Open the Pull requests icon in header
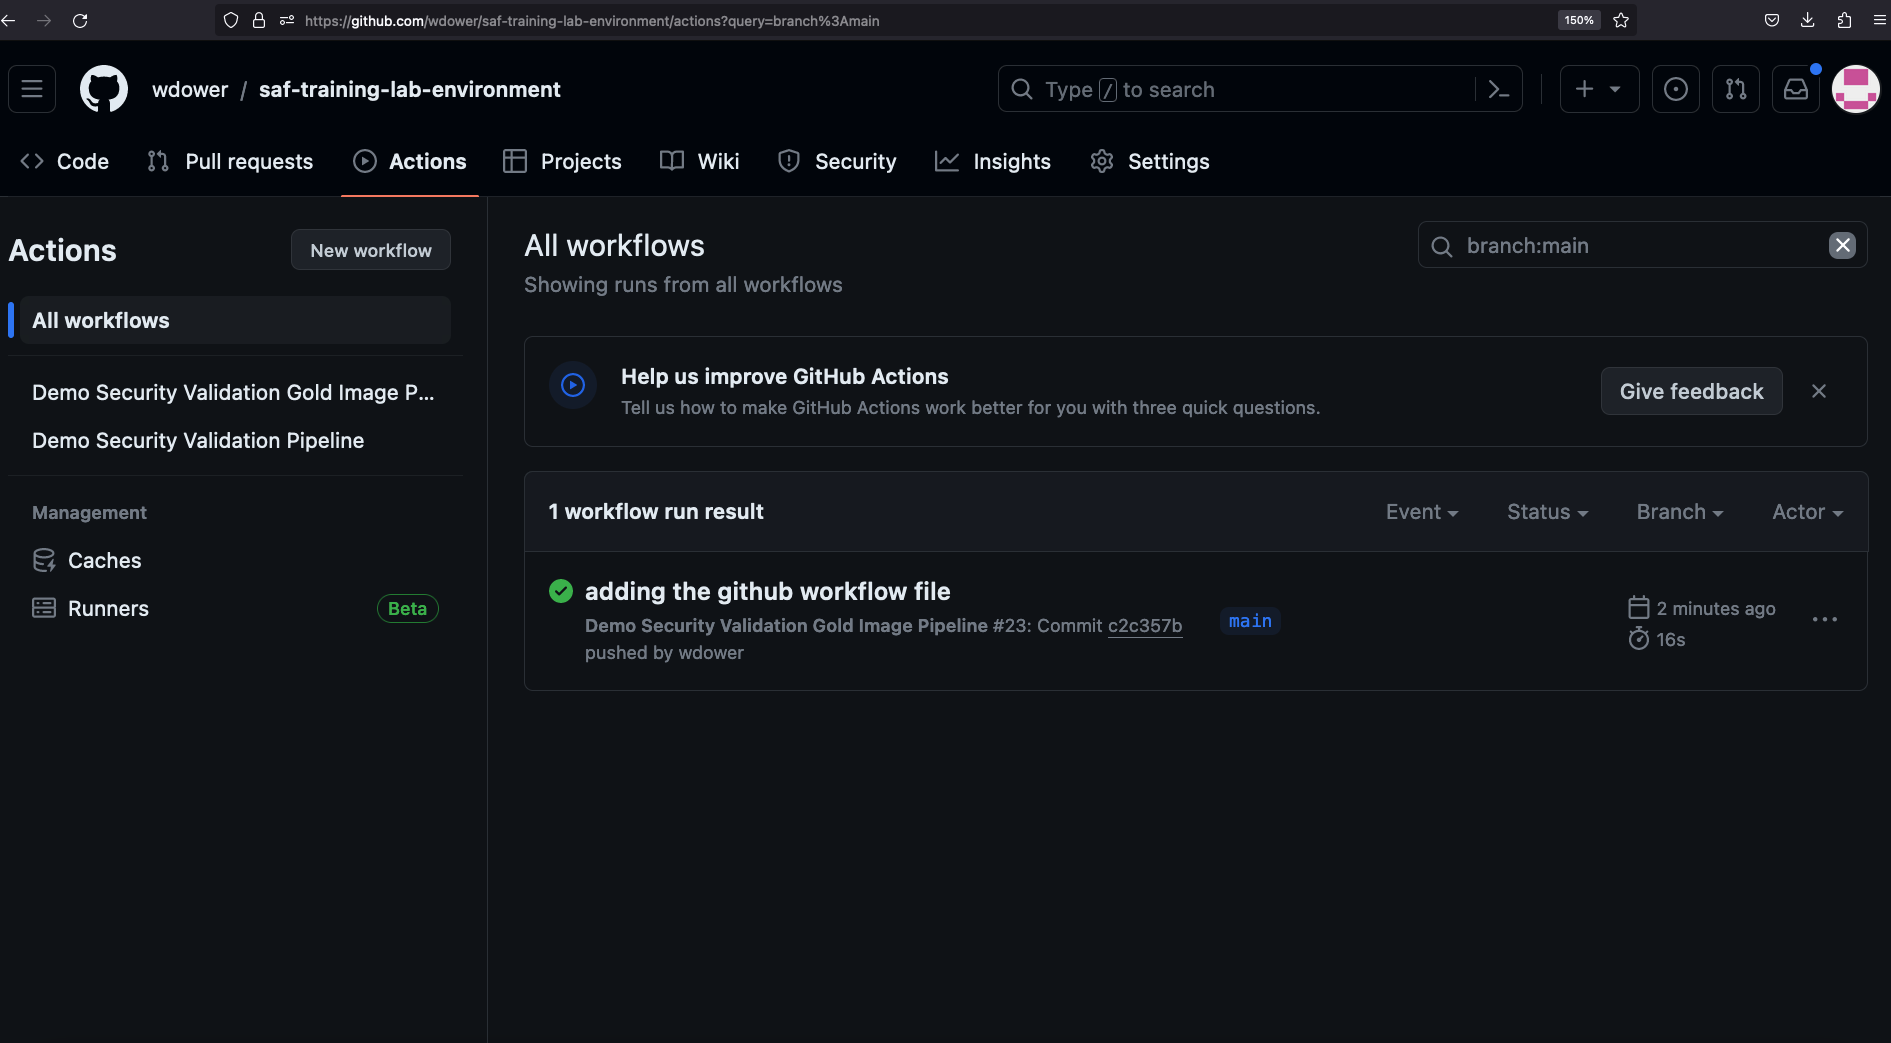The height and width of the screenshot is (1043, 1891). pyautogui.click(x=1735, y=90)
